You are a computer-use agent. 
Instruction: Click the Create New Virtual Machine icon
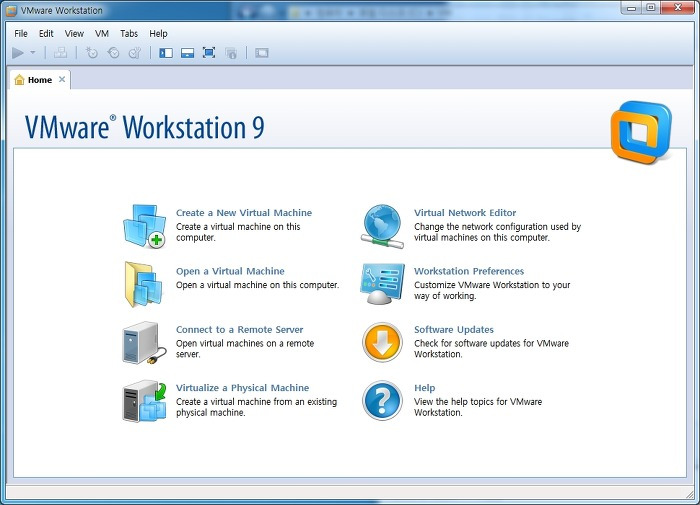(x=145, y=226)
